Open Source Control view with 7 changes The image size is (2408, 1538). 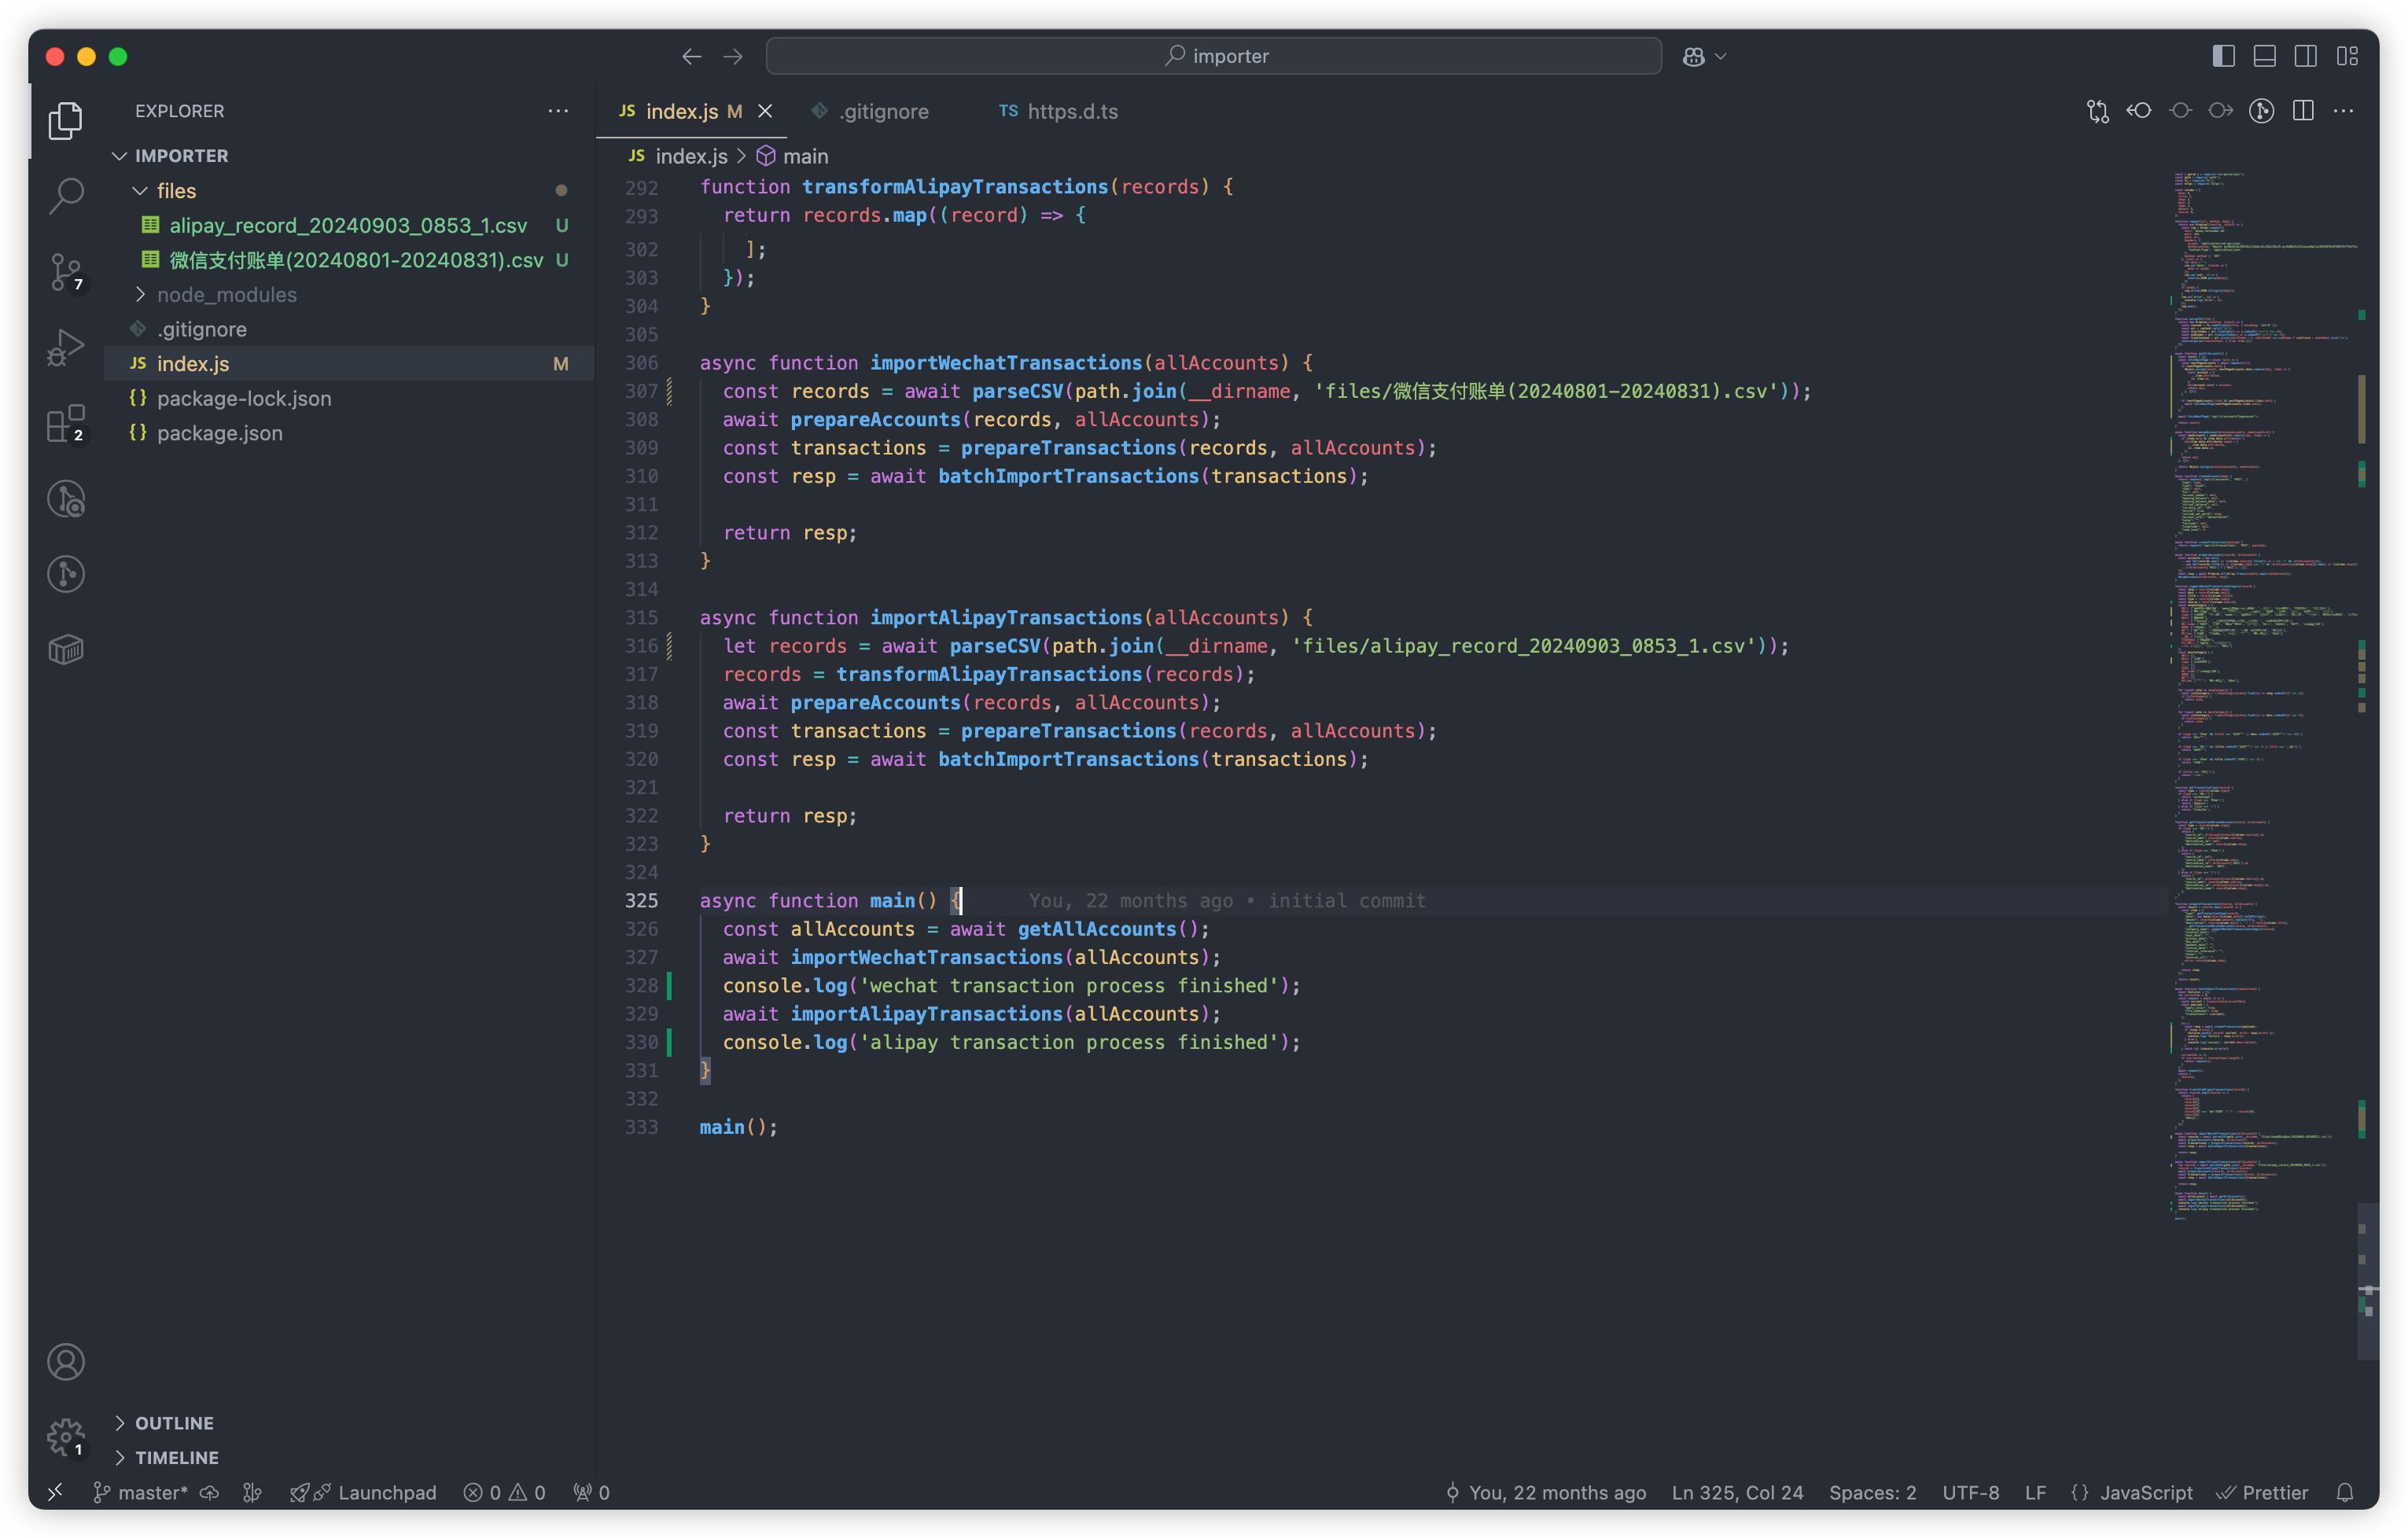tap(66, 270)
